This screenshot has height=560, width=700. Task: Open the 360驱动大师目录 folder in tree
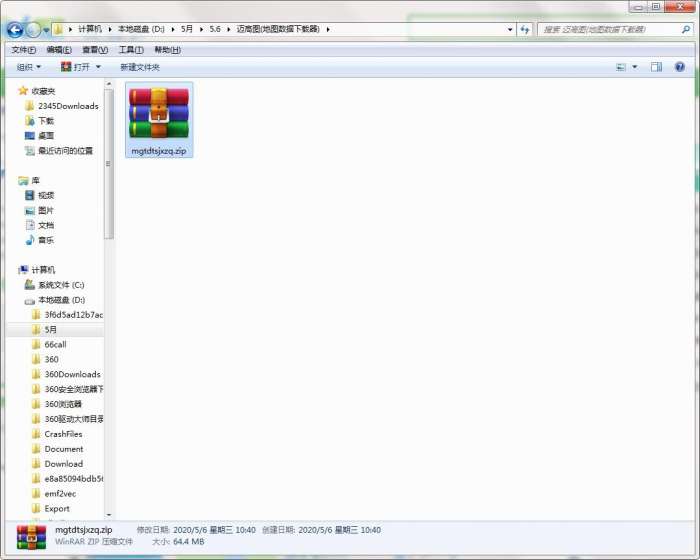[73, 419]
